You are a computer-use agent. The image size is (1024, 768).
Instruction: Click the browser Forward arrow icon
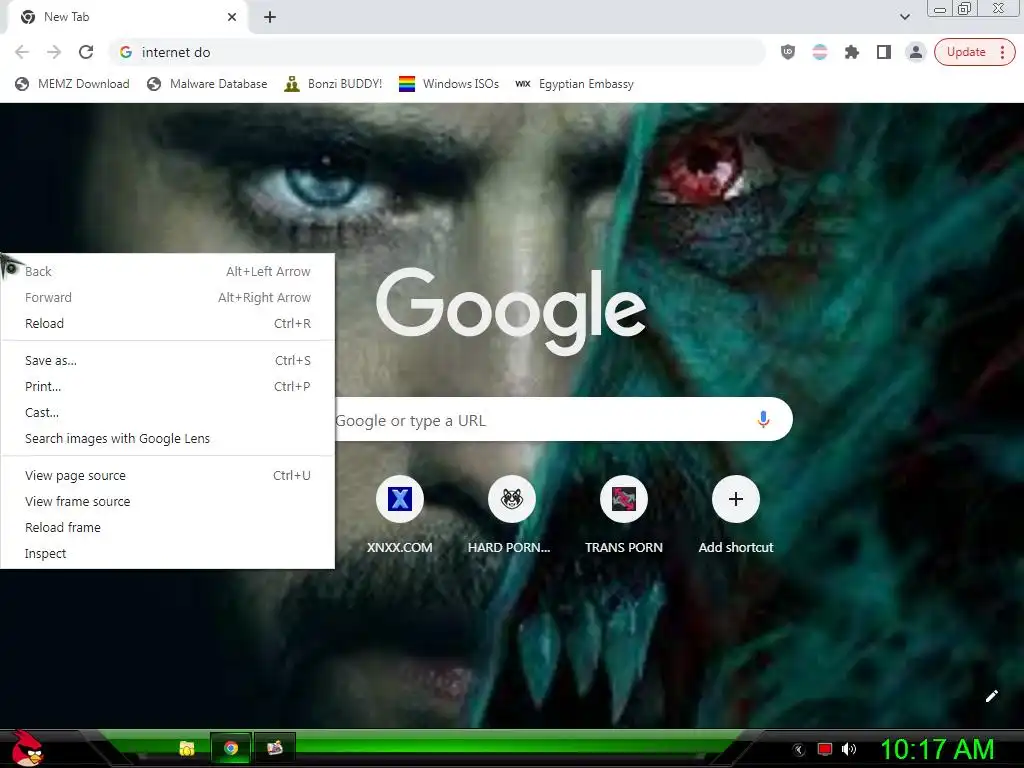click(x=54, y=52)
